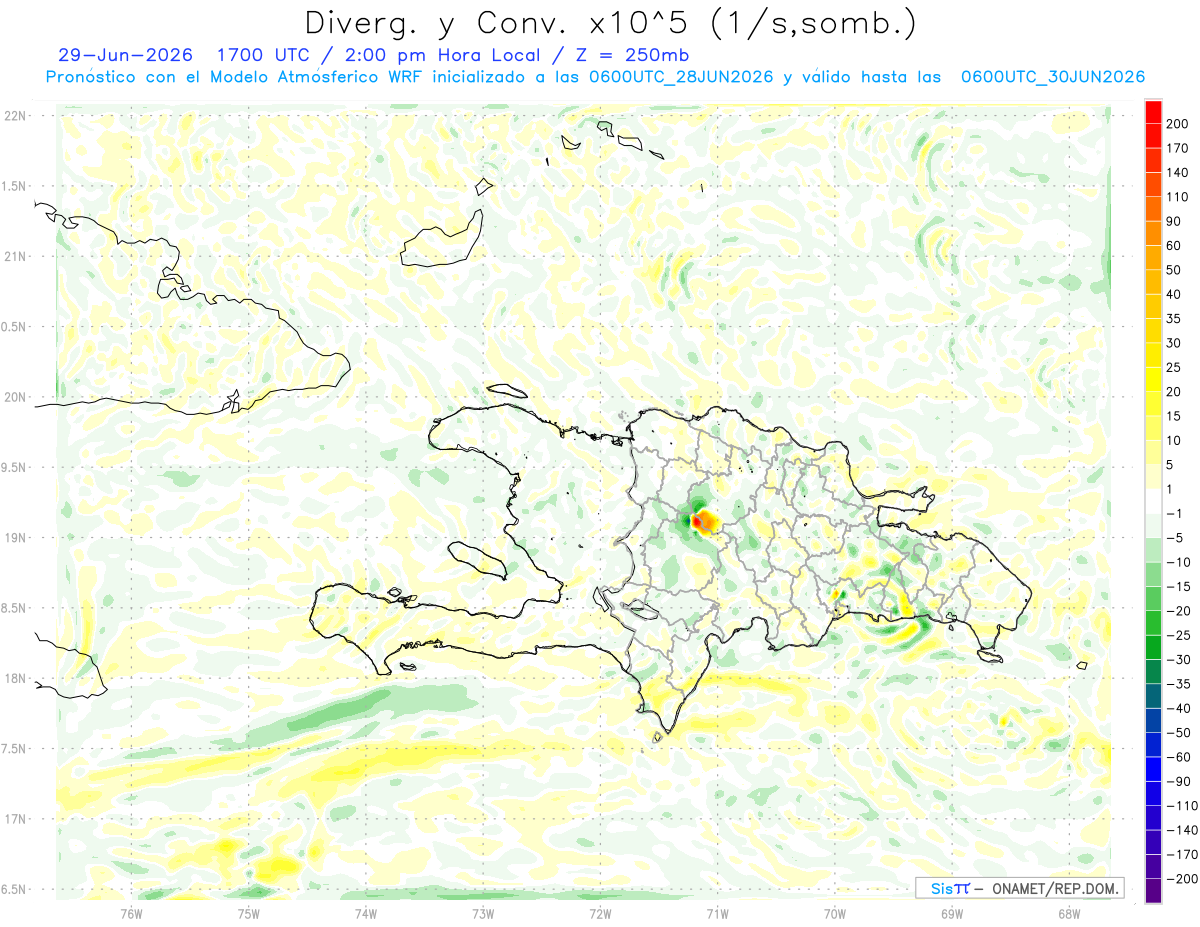Click the latitude label '8.5N'
1200x927 pixels.
(x=14, y=608)
